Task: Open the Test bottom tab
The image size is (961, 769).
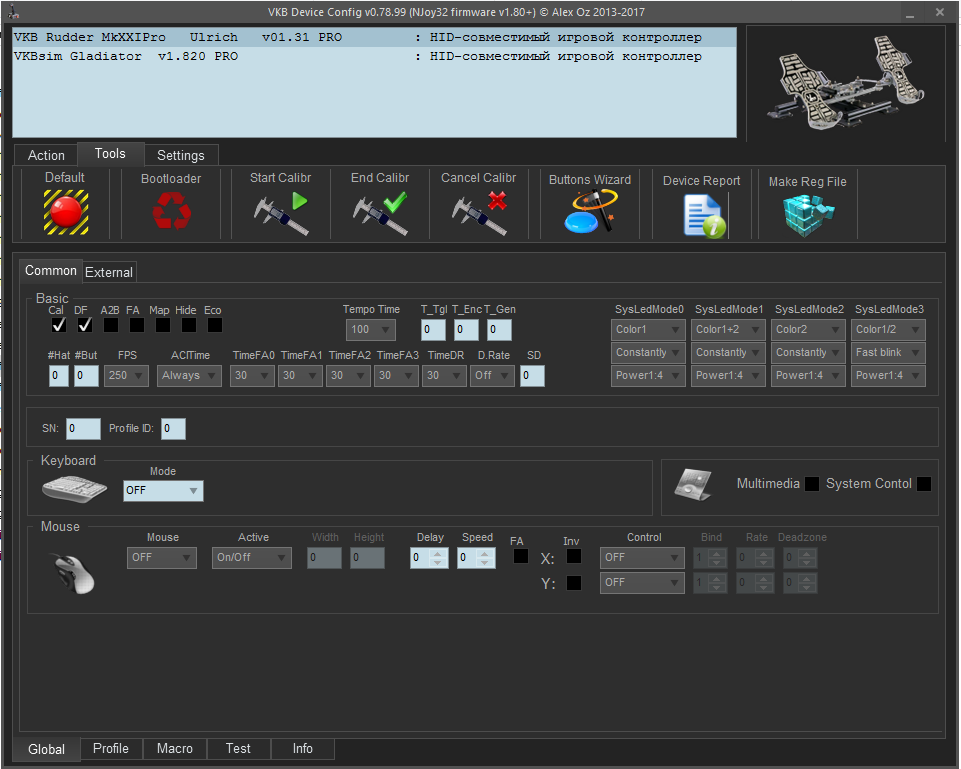Action: (x=238, y=749)
